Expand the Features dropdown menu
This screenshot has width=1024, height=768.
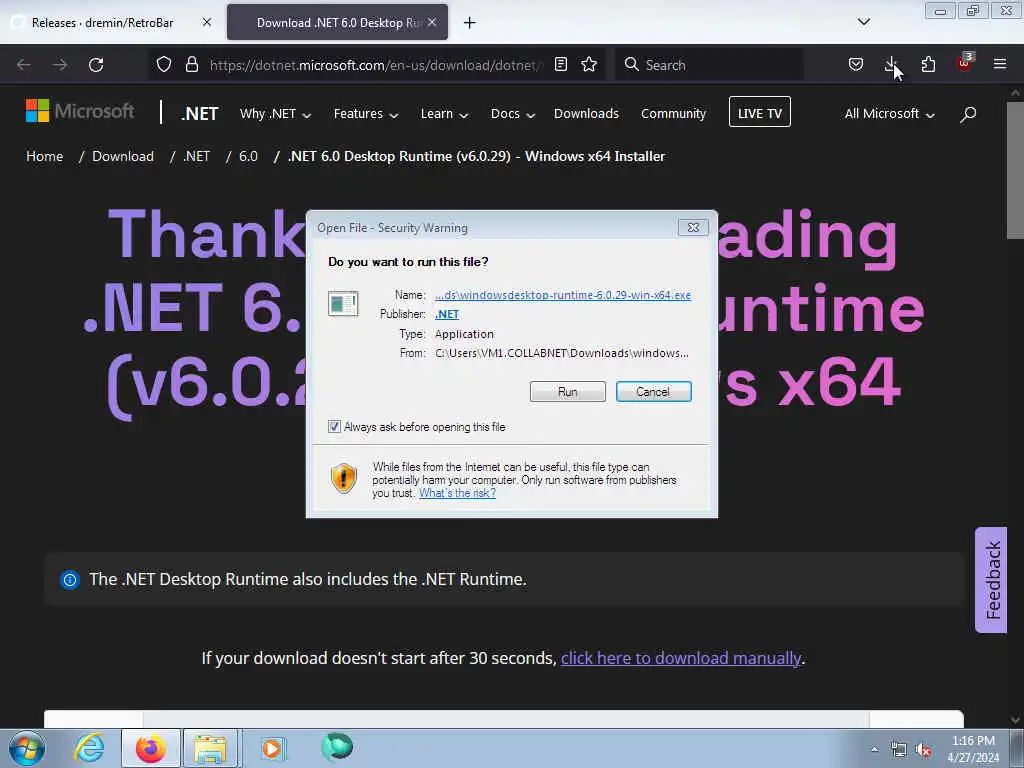(366, 114)
